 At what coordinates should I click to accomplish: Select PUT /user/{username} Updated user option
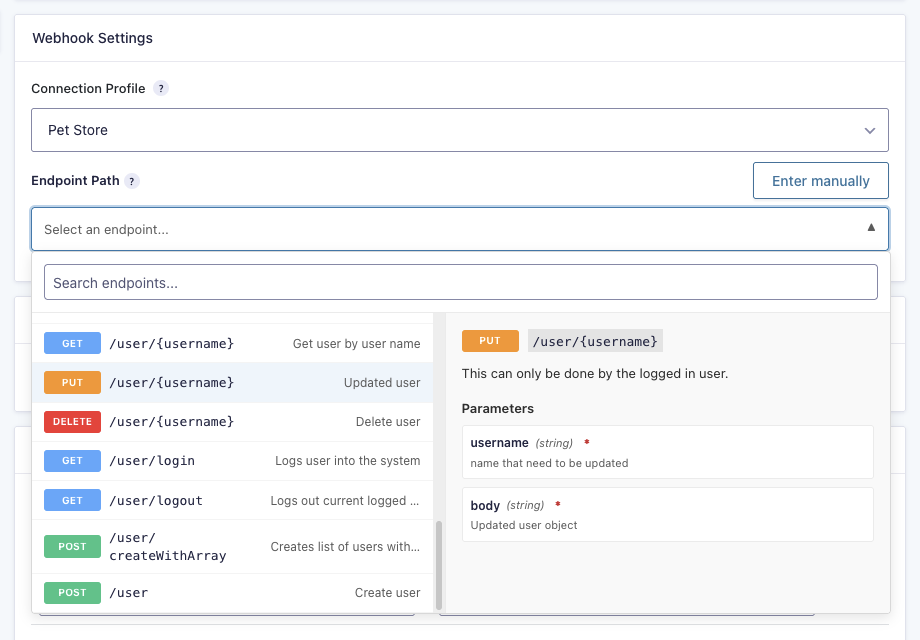[x=232, y=382]
